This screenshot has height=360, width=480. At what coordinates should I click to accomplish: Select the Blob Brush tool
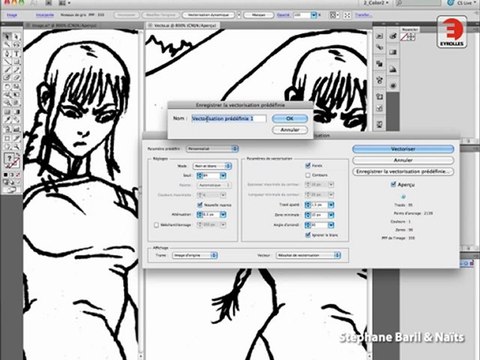7,77
